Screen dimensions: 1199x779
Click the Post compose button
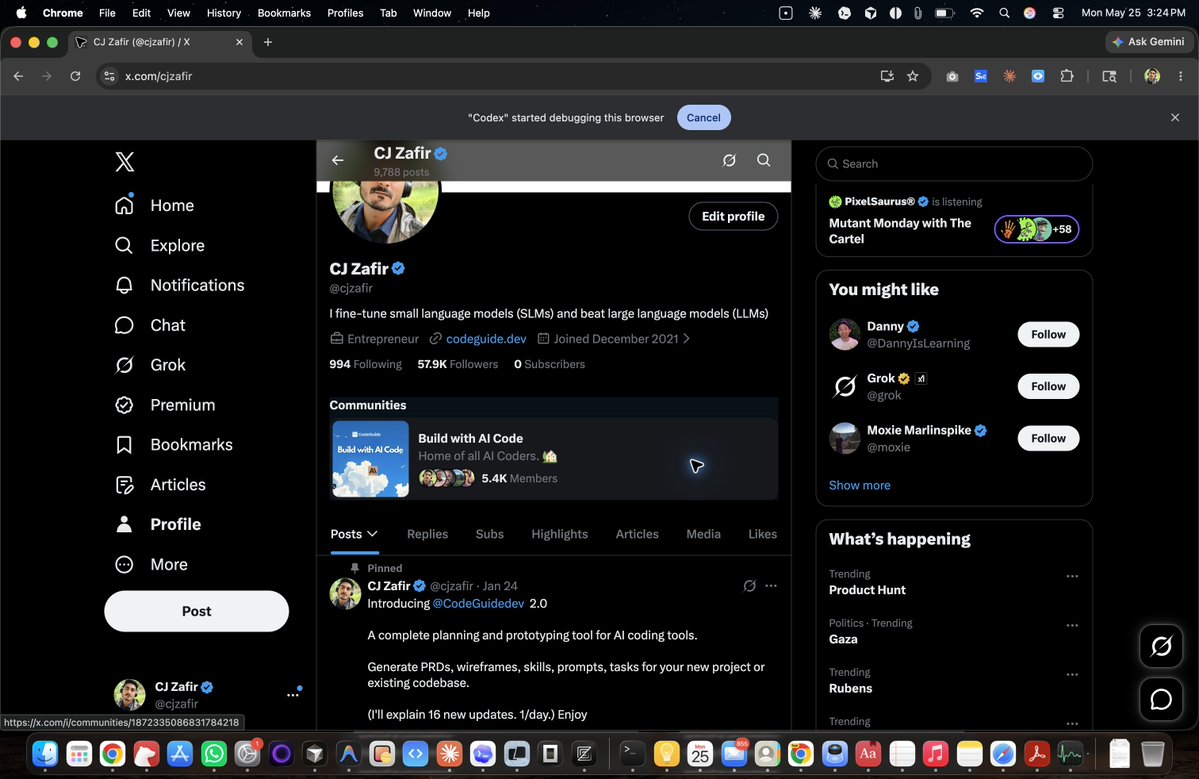(x=197, y=611)
